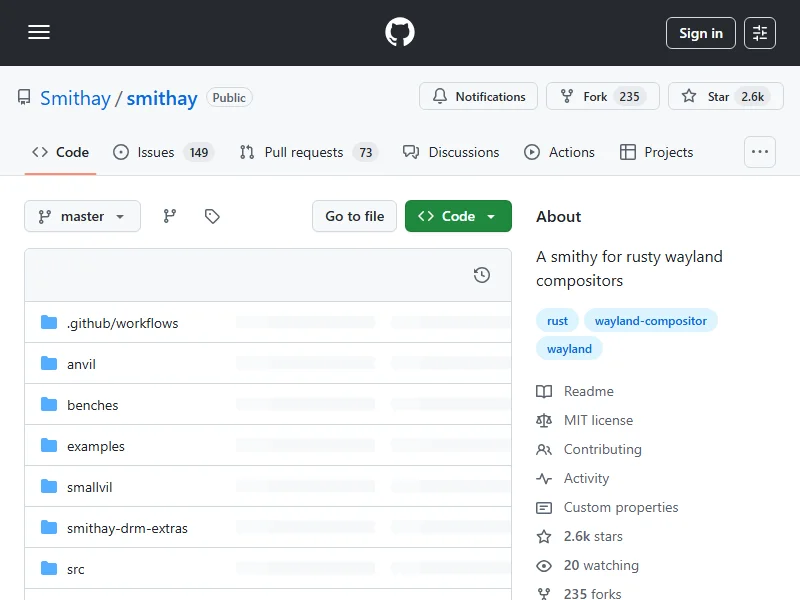The width and height of the screenshot is (800, 600).
Task: Open the hamburger navigation menu
Action: click(39, 33)
